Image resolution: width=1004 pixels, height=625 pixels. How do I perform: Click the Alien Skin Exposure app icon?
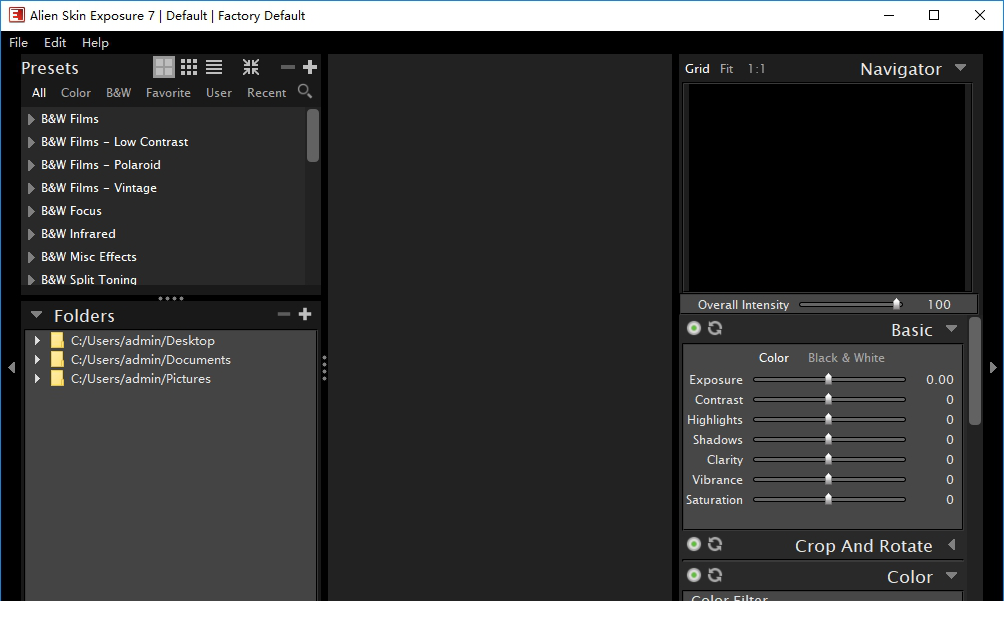(x=17, y=15)
